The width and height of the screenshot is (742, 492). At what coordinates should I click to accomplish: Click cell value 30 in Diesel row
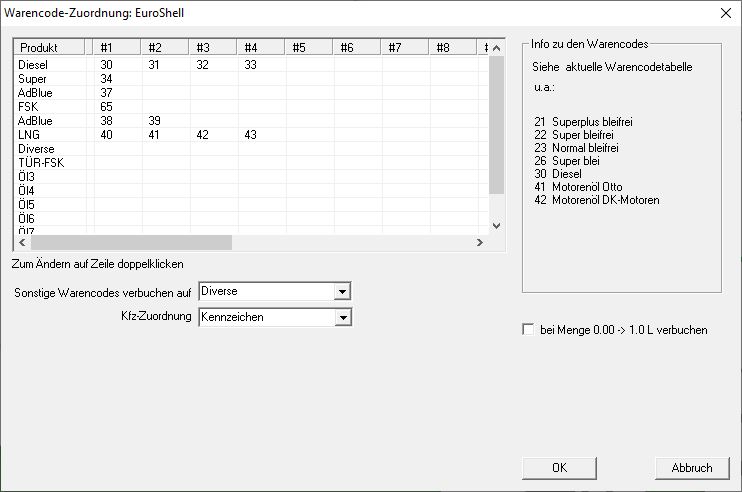(x=106, y=65)
